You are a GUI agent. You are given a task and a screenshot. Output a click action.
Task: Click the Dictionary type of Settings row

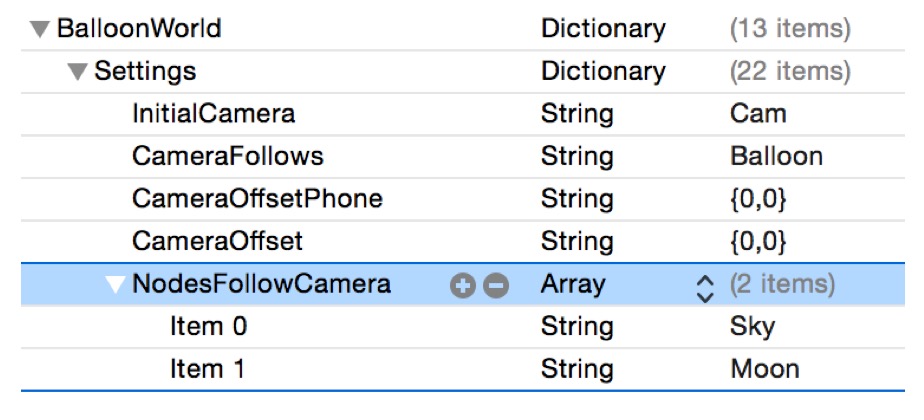[602, 72]
